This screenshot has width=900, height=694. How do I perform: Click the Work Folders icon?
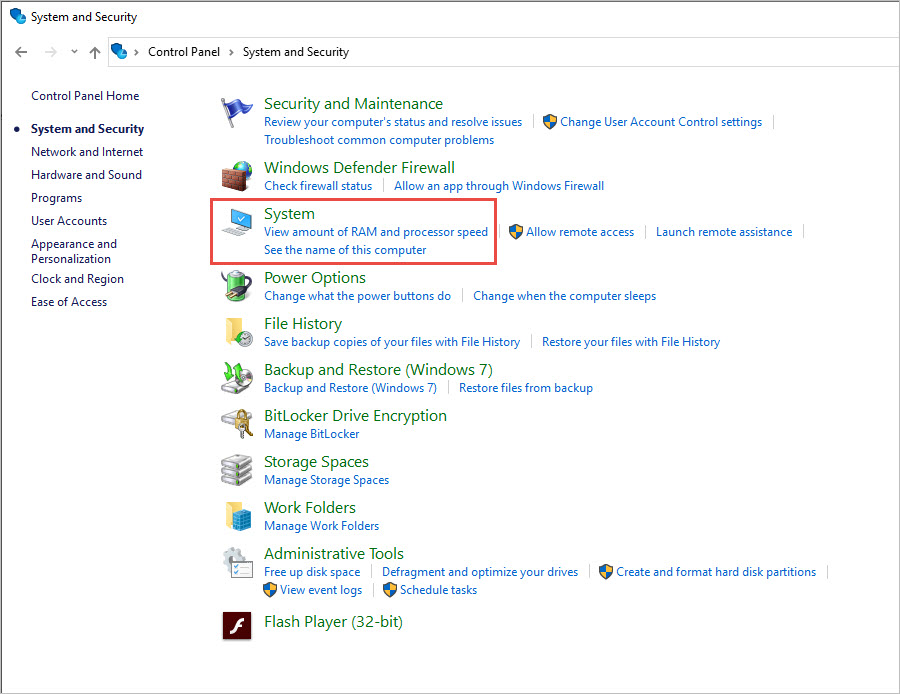(238, 516)
